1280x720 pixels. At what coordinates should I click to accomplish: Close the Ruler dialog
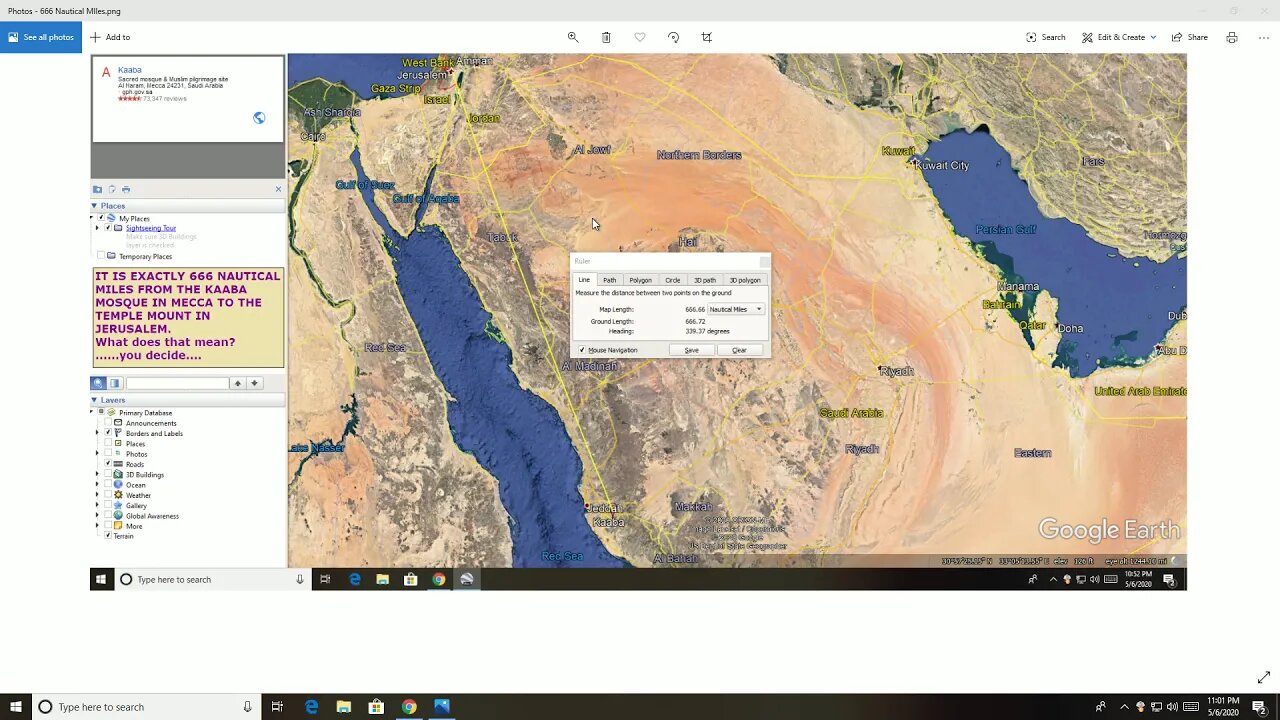[x=764, y=261]
